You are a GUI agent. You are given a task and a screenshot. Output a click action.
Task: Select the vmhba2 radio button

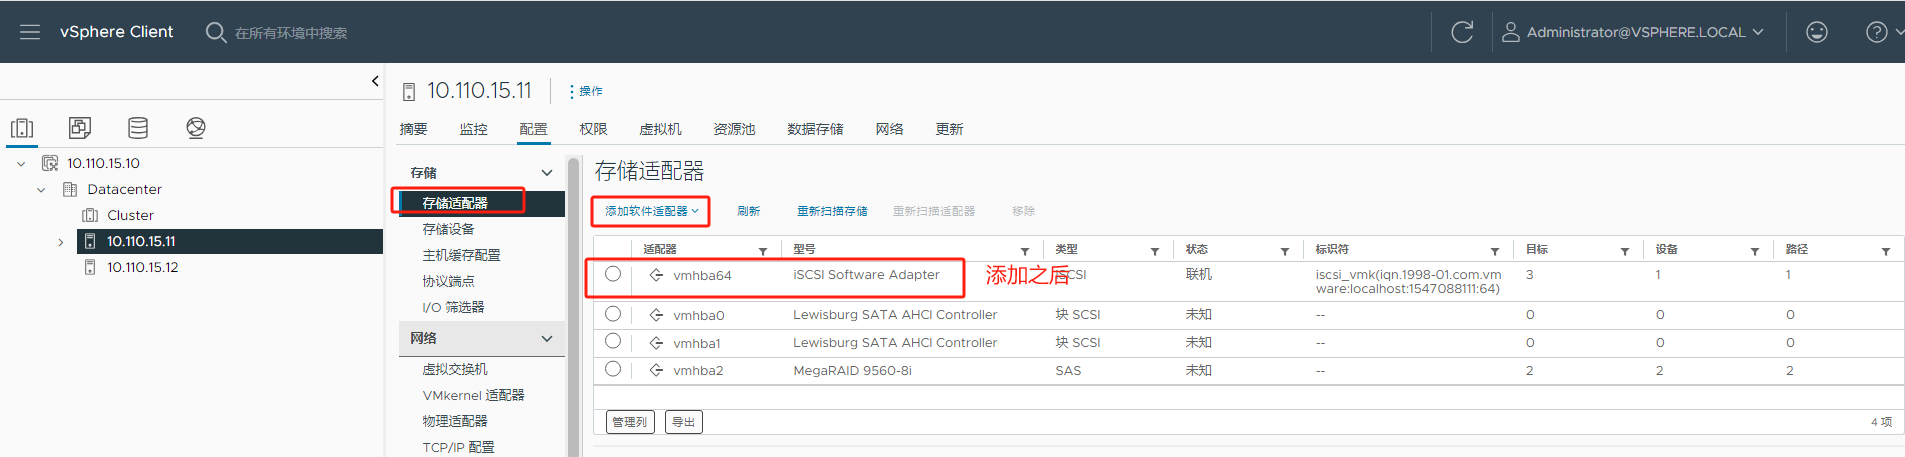[x=613, y=369]
